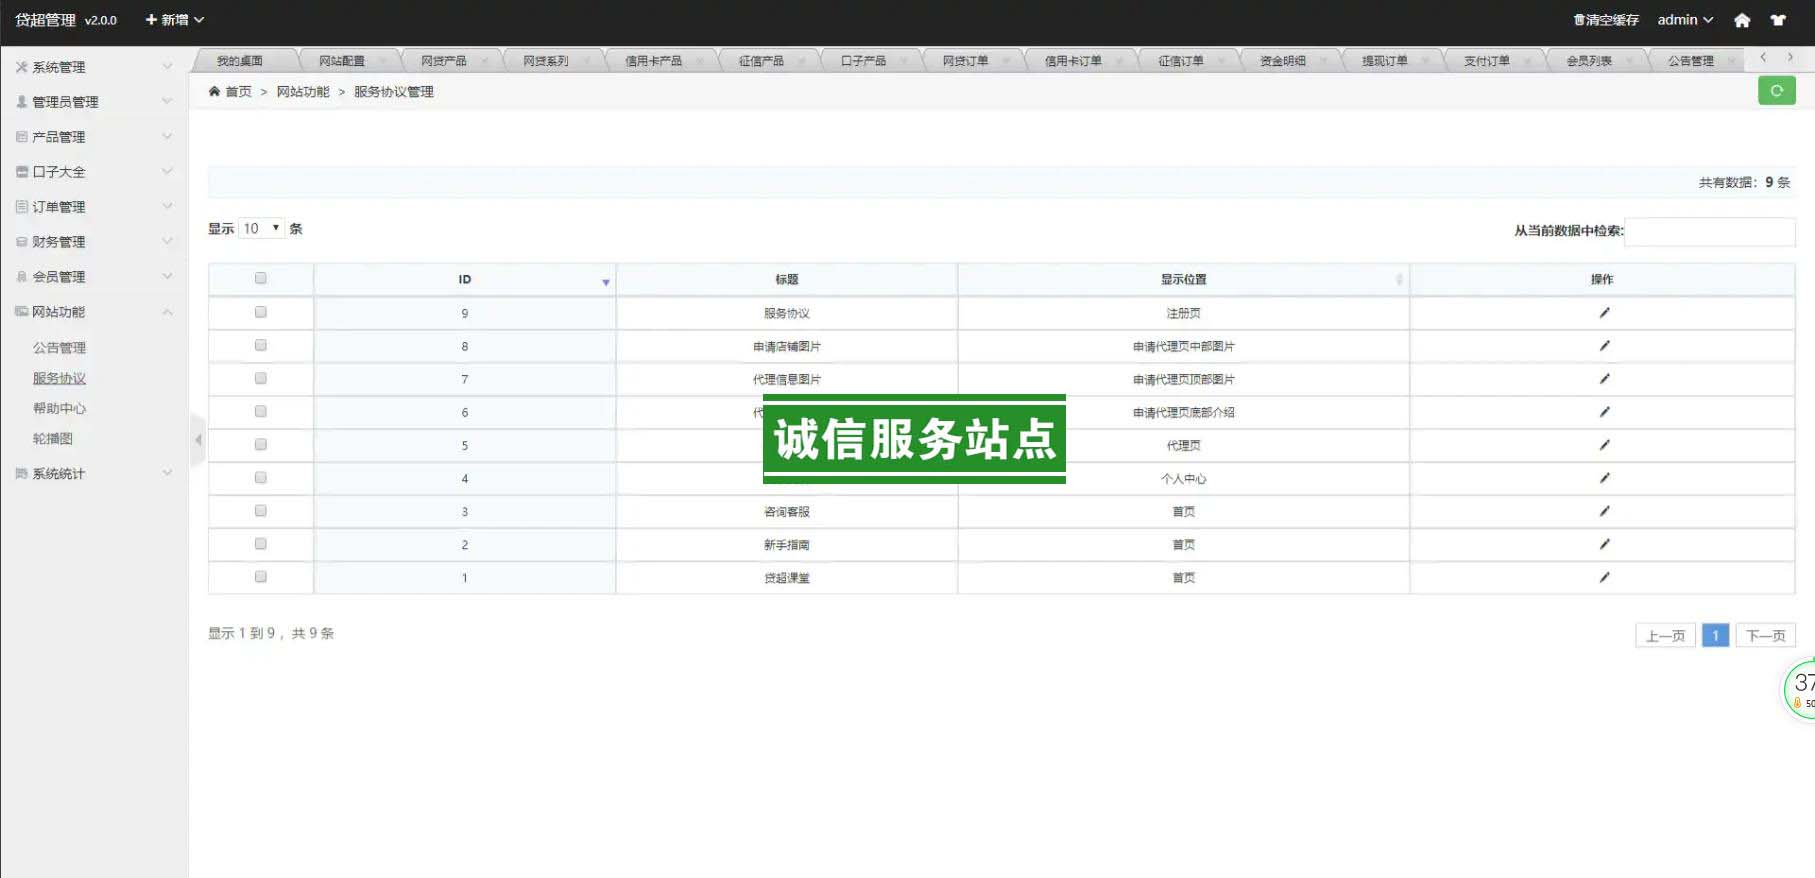Click the 下一页 pagination button
Viewport: 1815px width, 878px height.
tap(1765, 635)
